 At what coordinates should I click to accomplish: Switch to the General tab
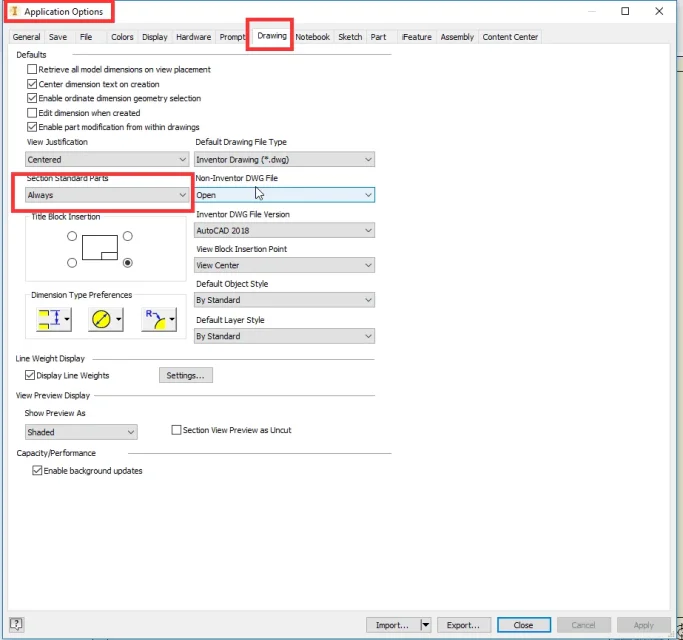coord(26,37)
